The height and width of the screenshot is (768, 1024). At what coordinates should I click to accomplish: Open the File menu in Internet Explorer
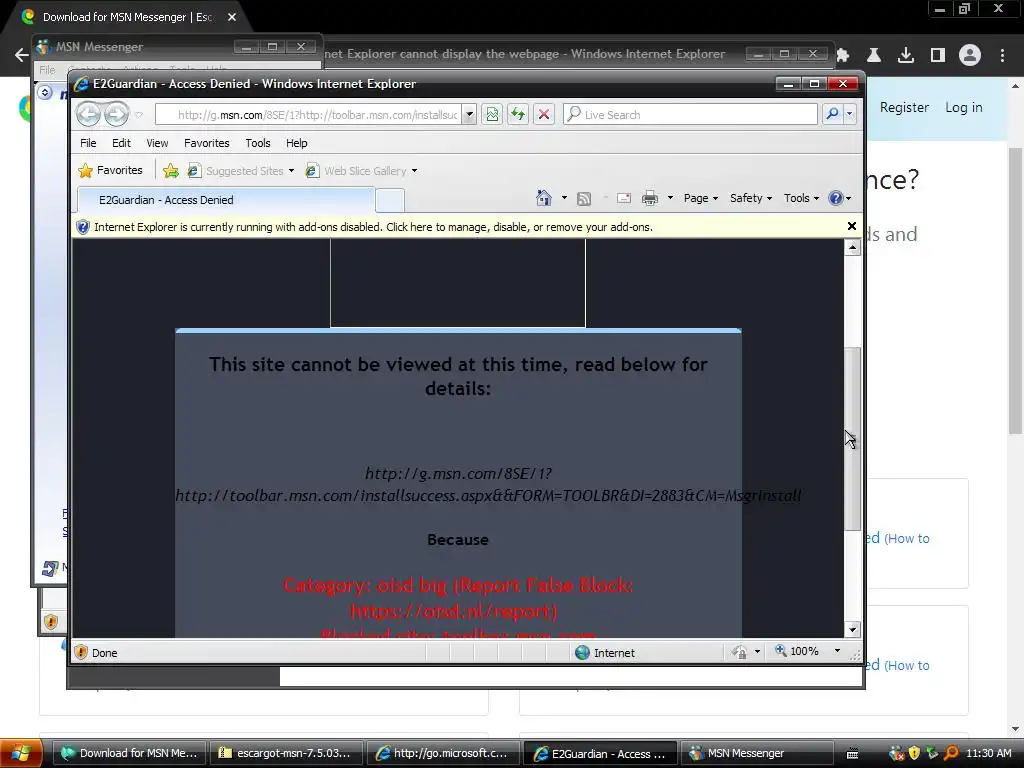pyautogui.click(x=88, y=143)
